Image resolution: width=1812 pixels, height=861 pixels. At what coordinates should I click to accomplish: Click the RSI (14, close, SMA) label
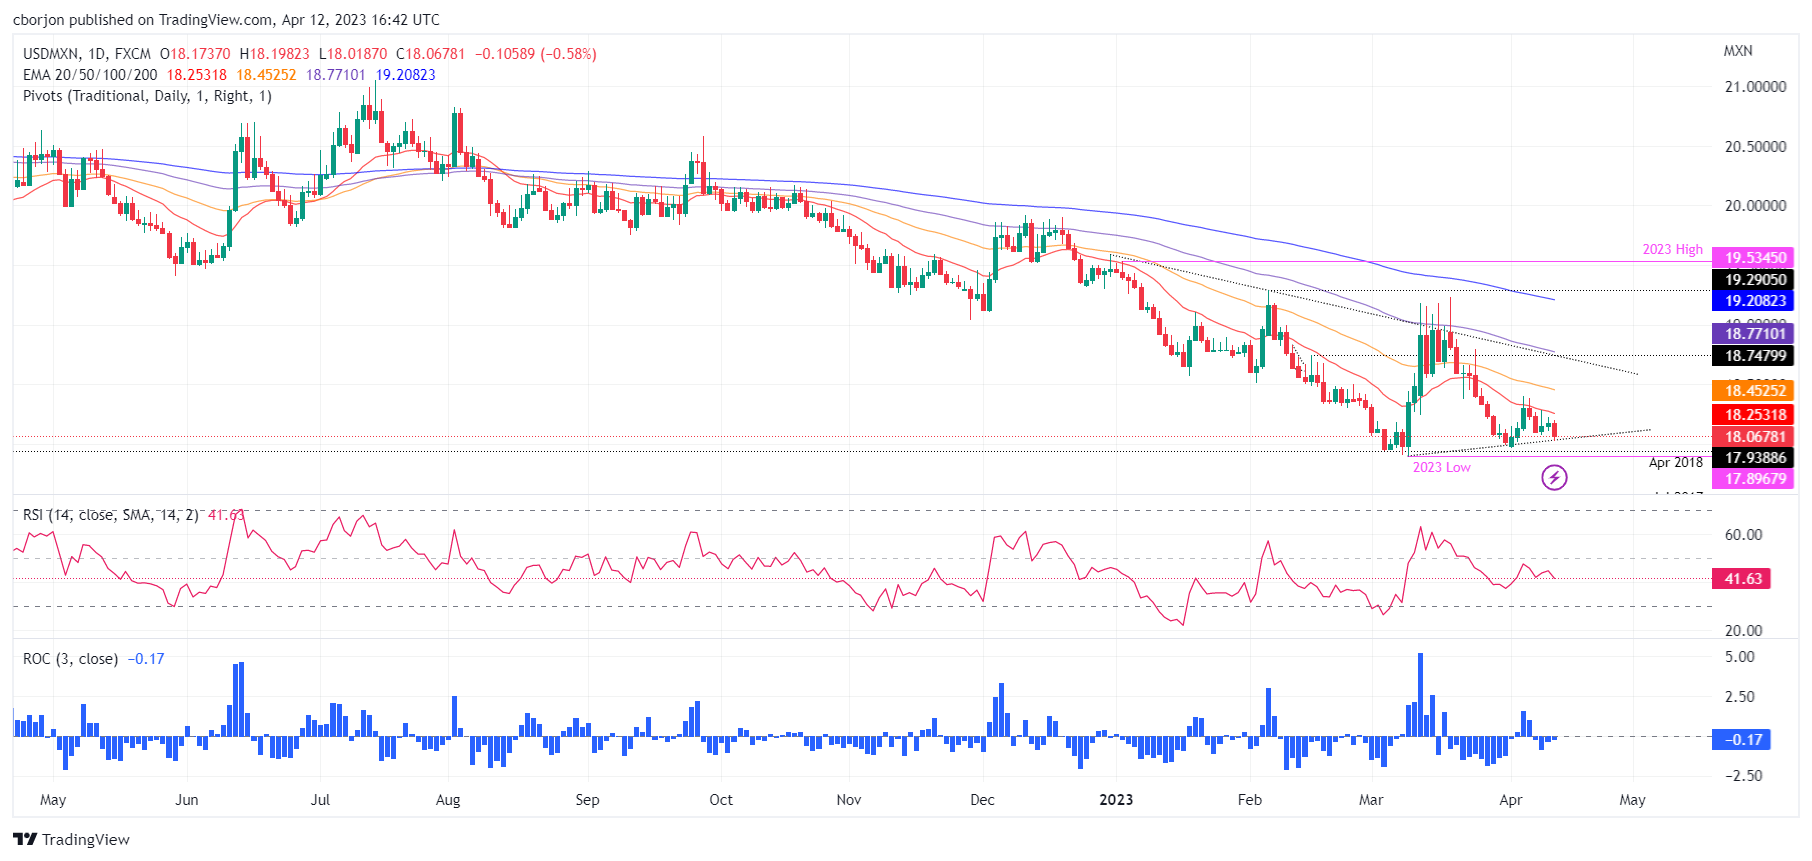point(110,515)
